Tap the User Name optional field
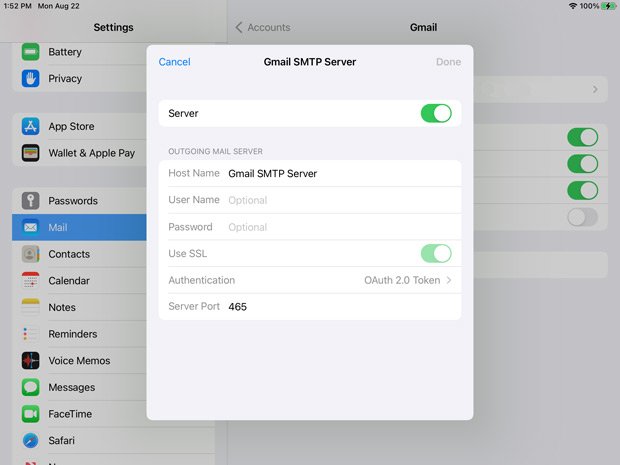 [310, 200]
